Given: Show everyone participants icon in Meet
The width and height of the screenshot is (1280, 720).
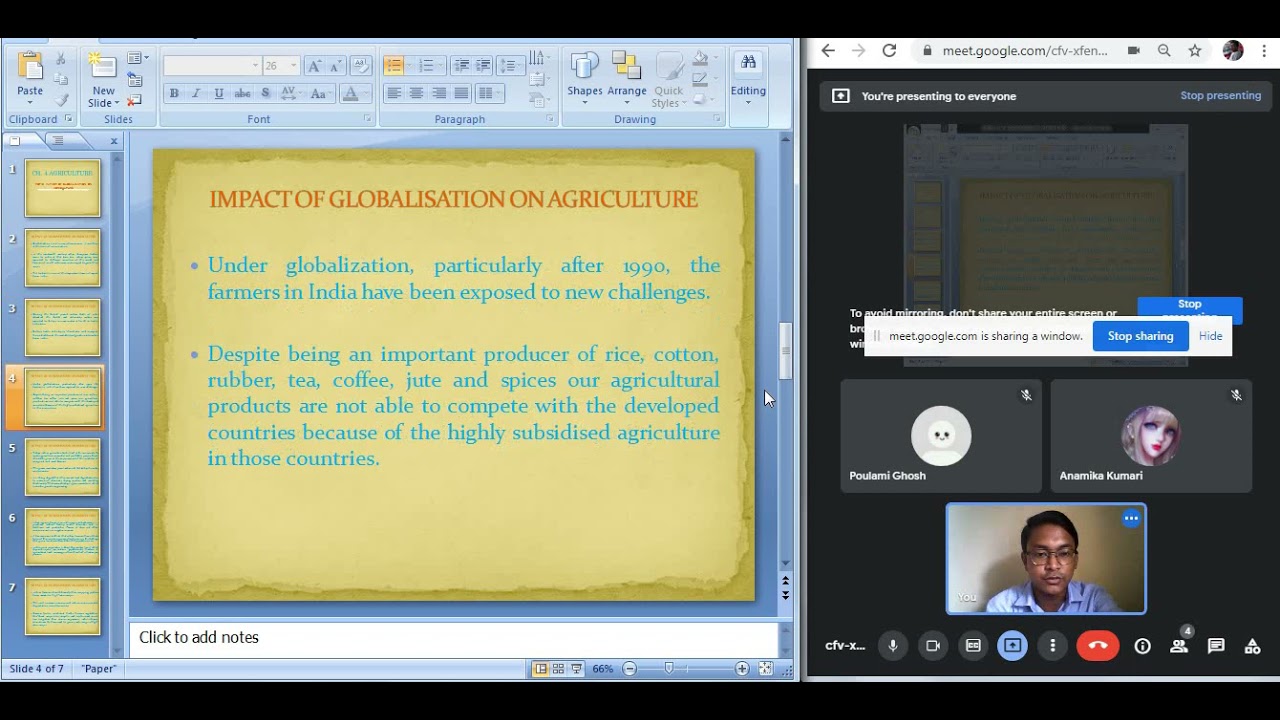Looking at the screenshot, I should click(1179, 646).
